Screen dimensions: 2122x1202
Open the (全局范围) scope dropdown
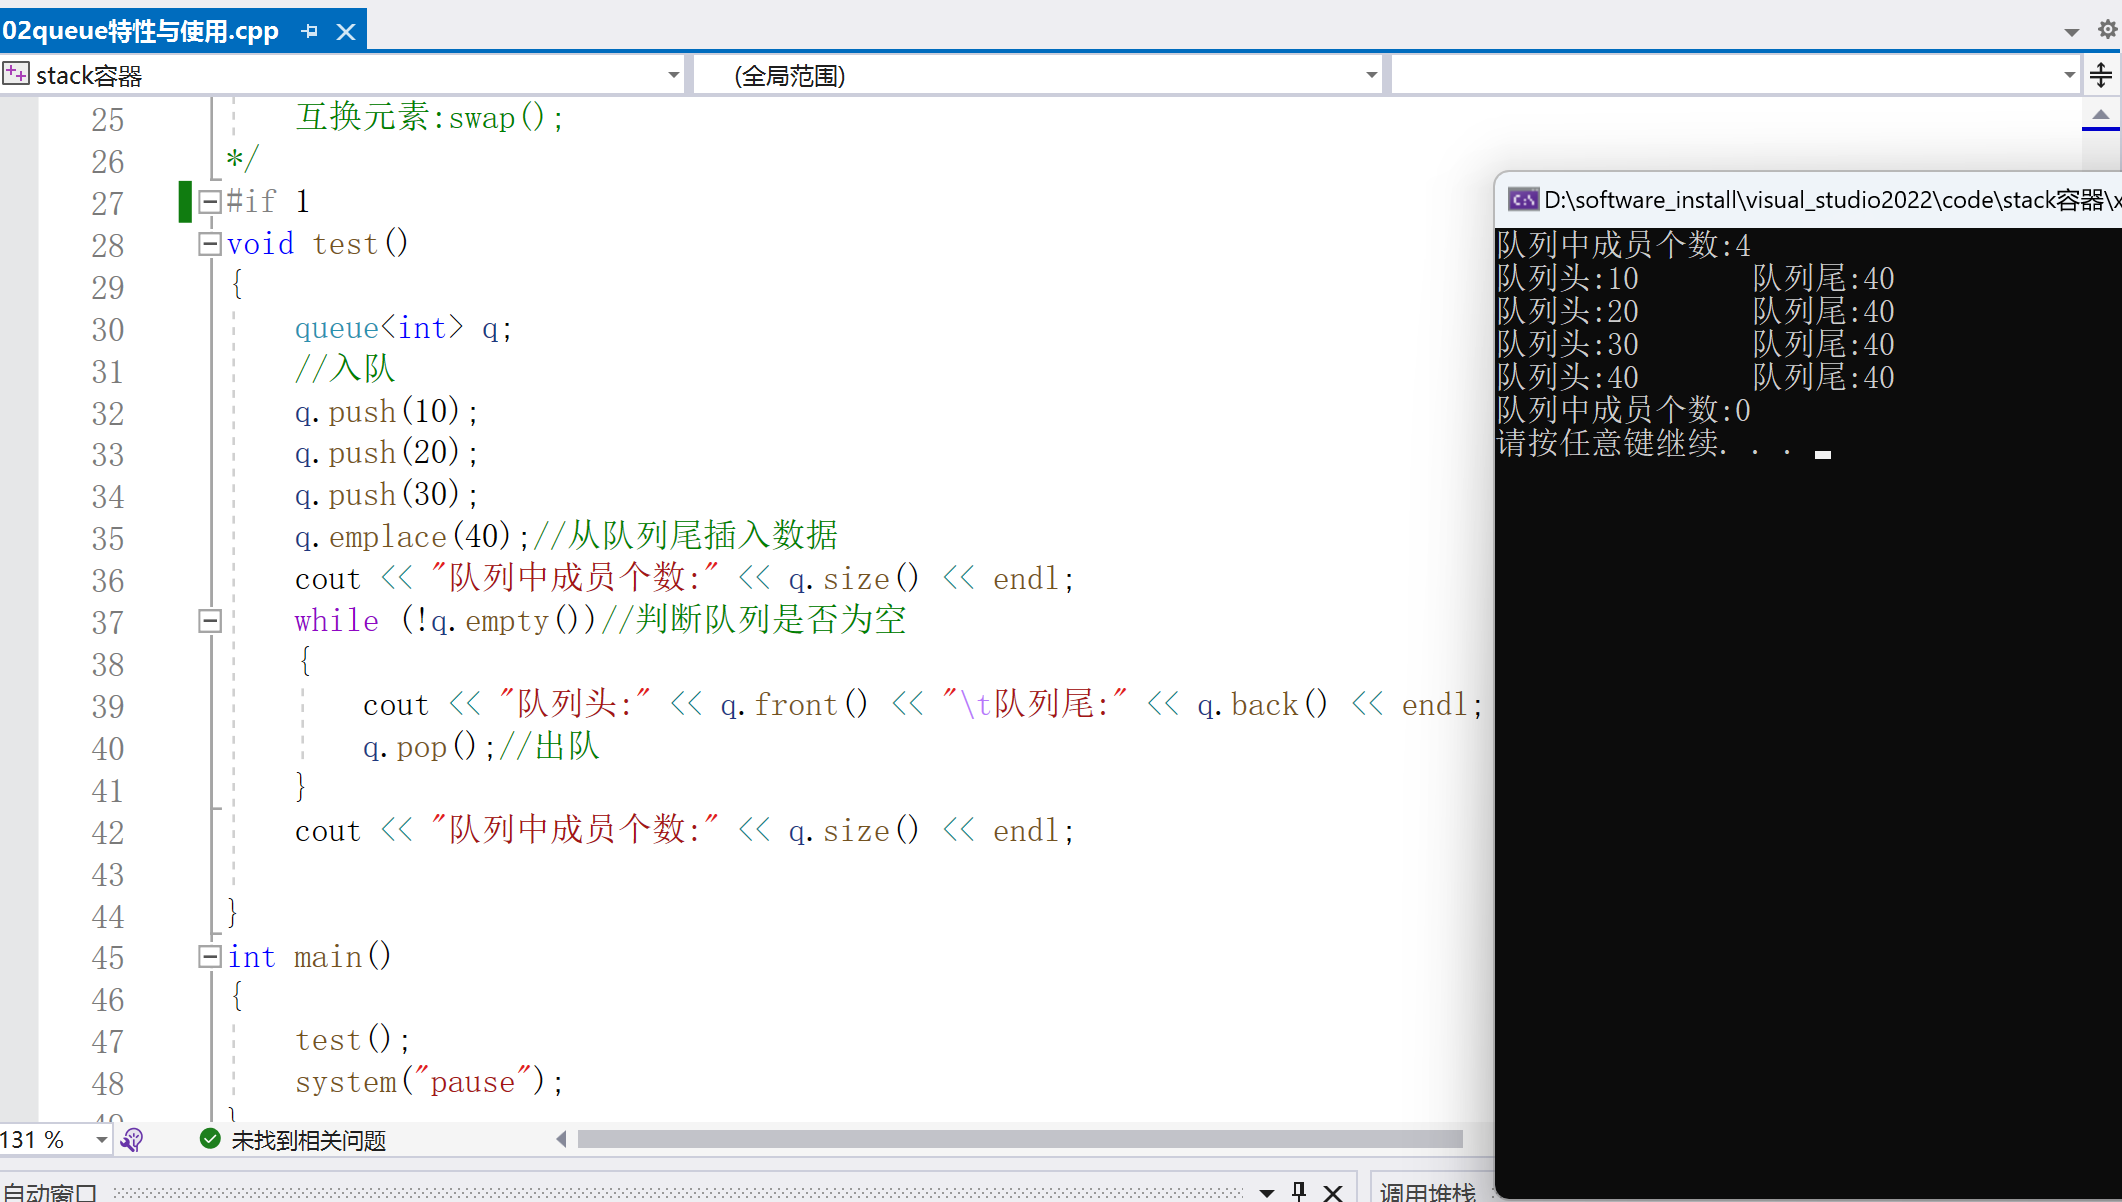(x=1371, y=76)
